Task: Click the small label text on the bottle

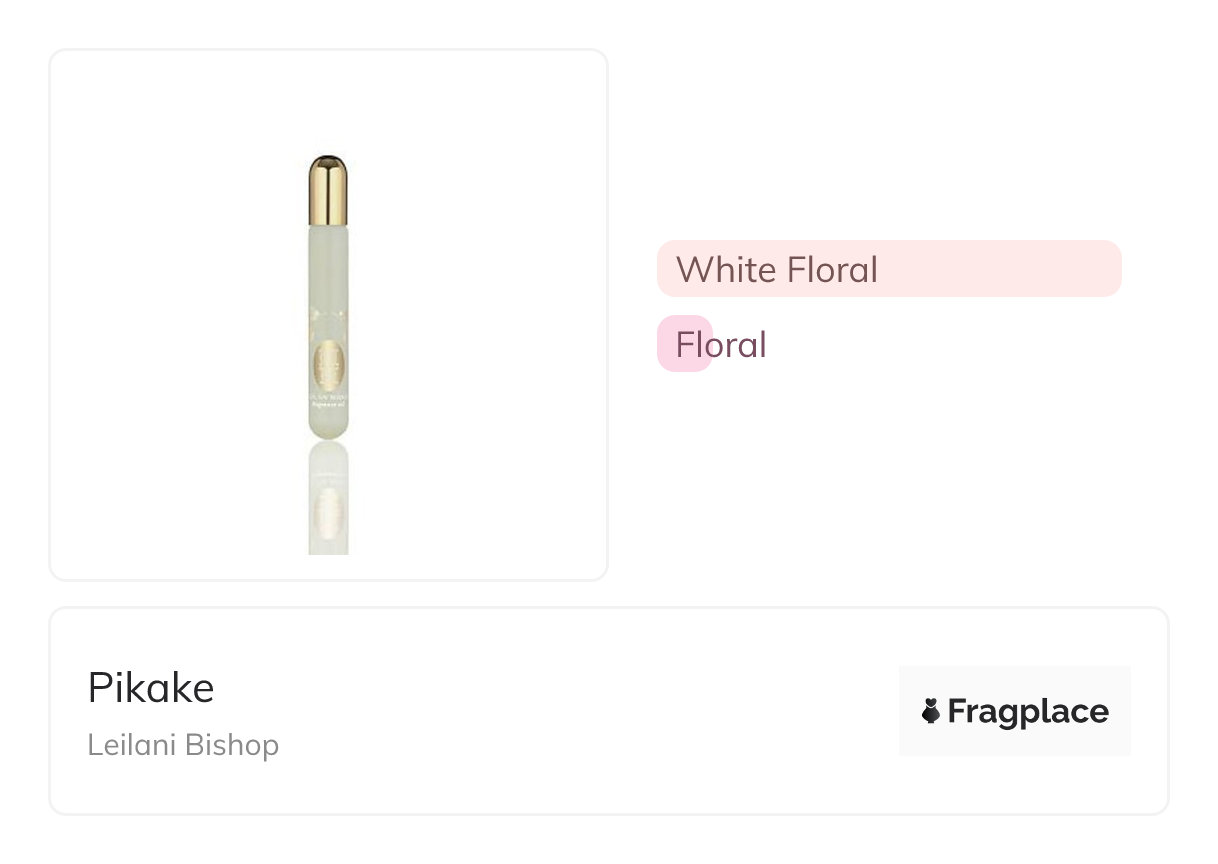Action: pos(328,403)
